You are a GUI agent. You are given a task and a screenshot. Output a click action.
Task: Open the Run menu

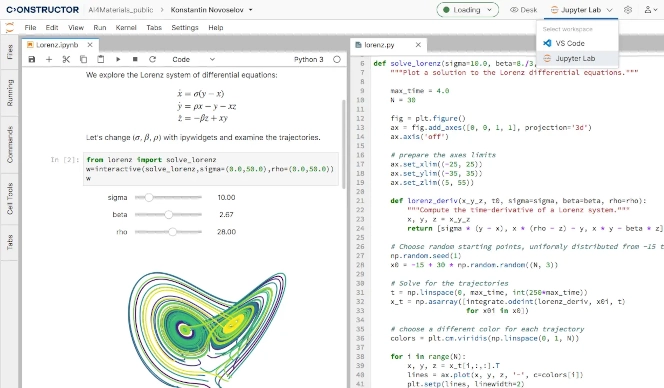pyautogui.click(x=100, y=28)
